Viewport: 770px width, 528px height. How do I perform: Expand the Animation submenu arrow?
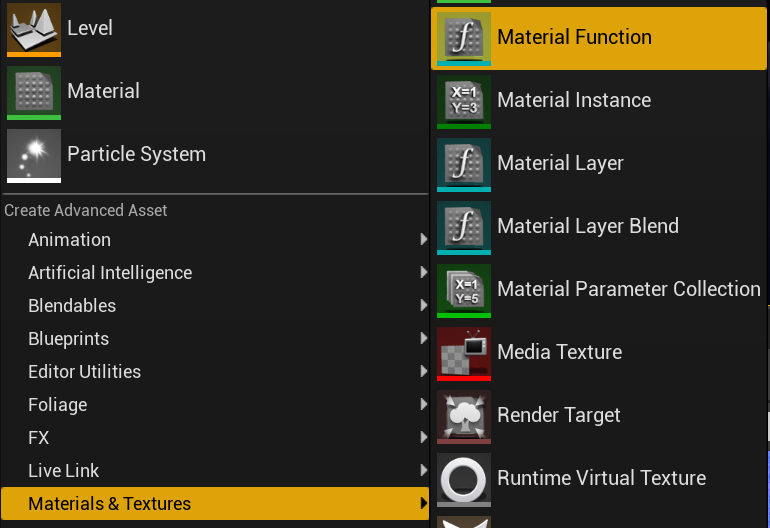424,239
